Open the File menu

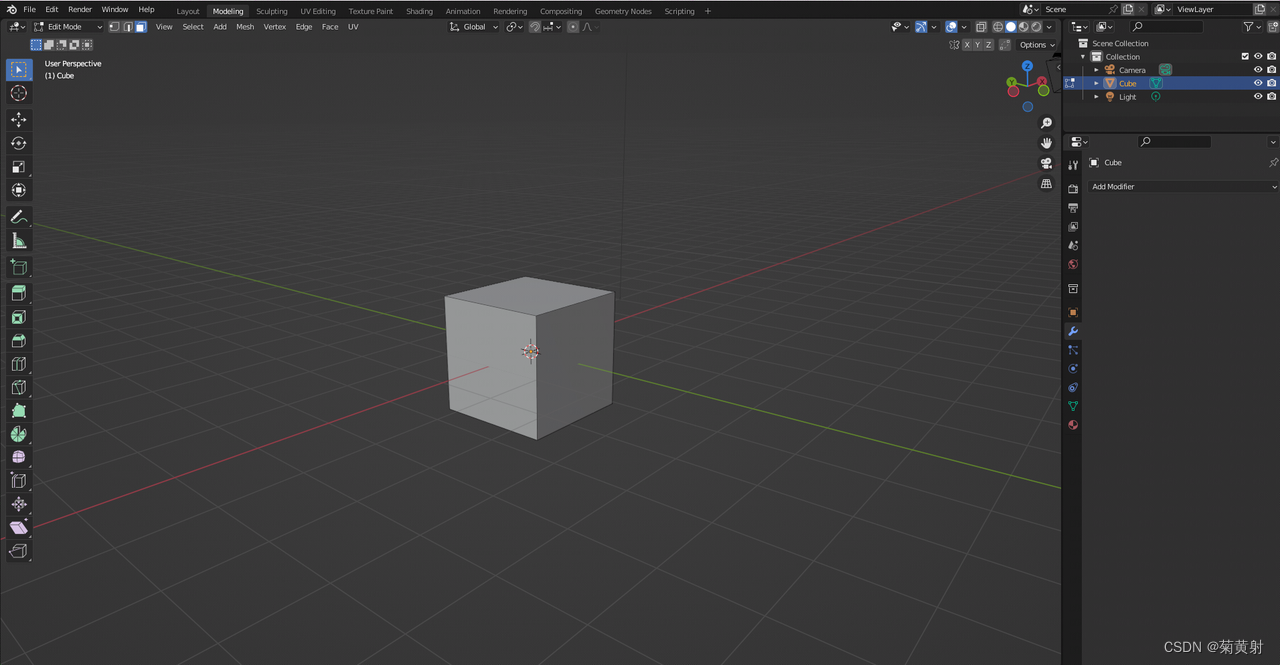click(29, 9)
